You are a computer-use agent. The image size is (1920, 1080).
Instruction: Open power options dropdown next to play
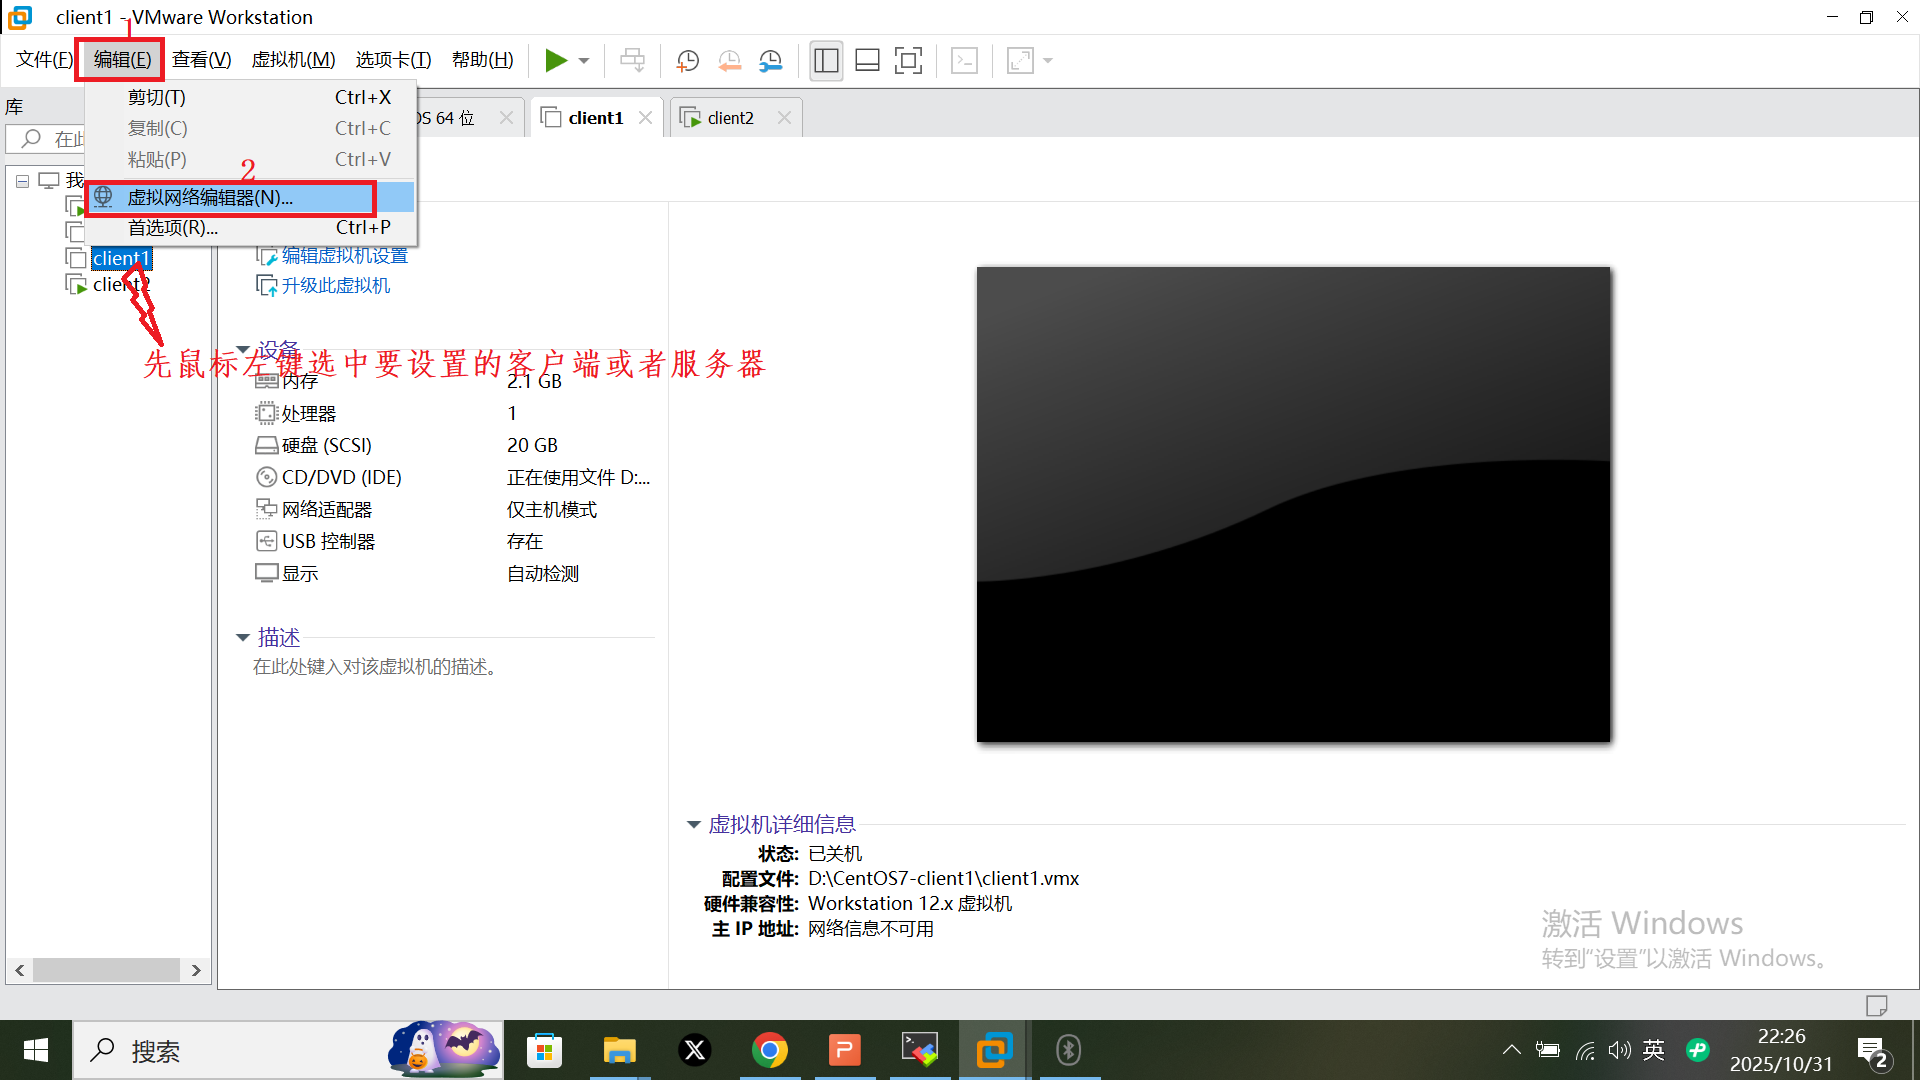coord(584,61)
